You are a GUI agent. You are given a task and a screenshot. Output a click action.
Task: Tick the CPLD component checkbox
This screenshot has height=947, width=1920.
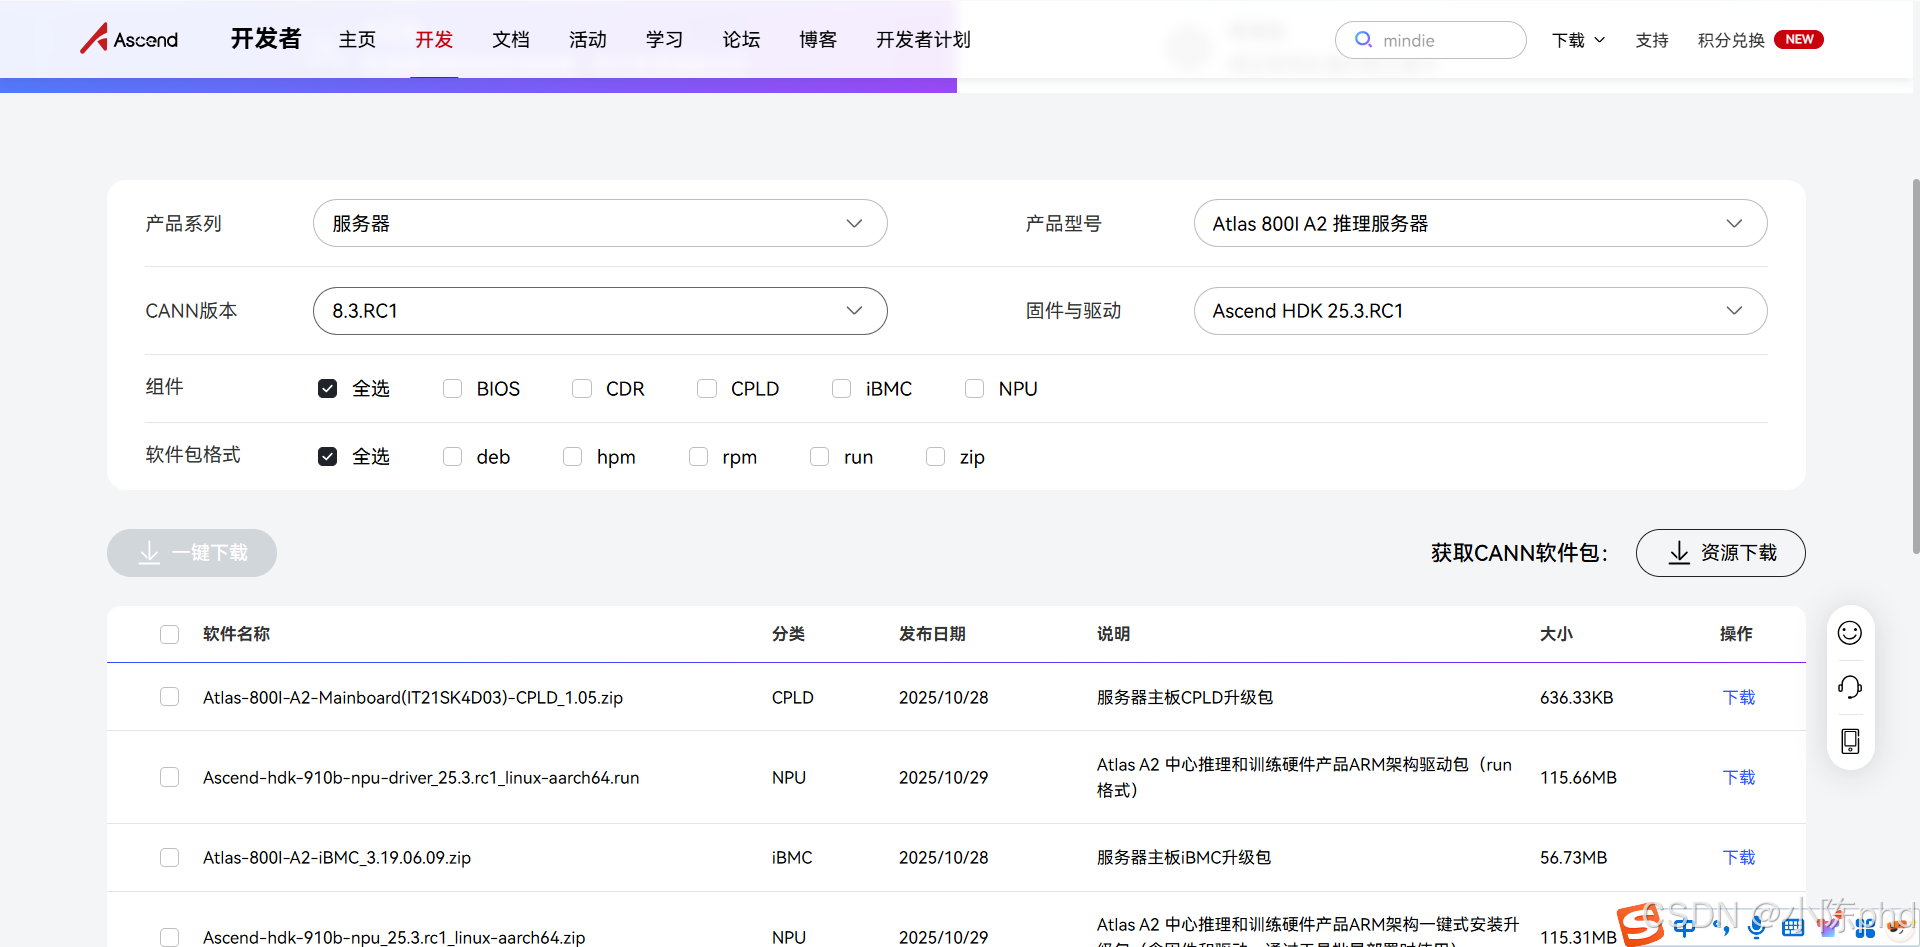[x=707, y=388]
